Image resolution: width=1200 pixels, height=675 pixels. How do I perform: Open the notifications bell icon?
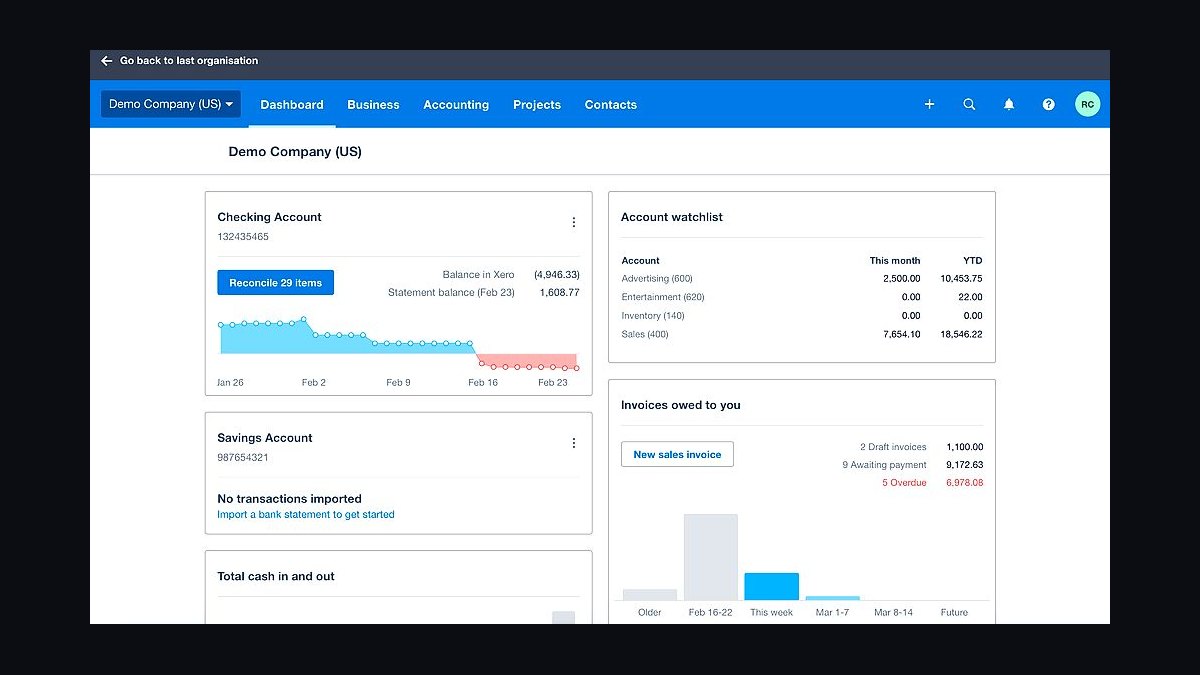tap(1009, 104)
